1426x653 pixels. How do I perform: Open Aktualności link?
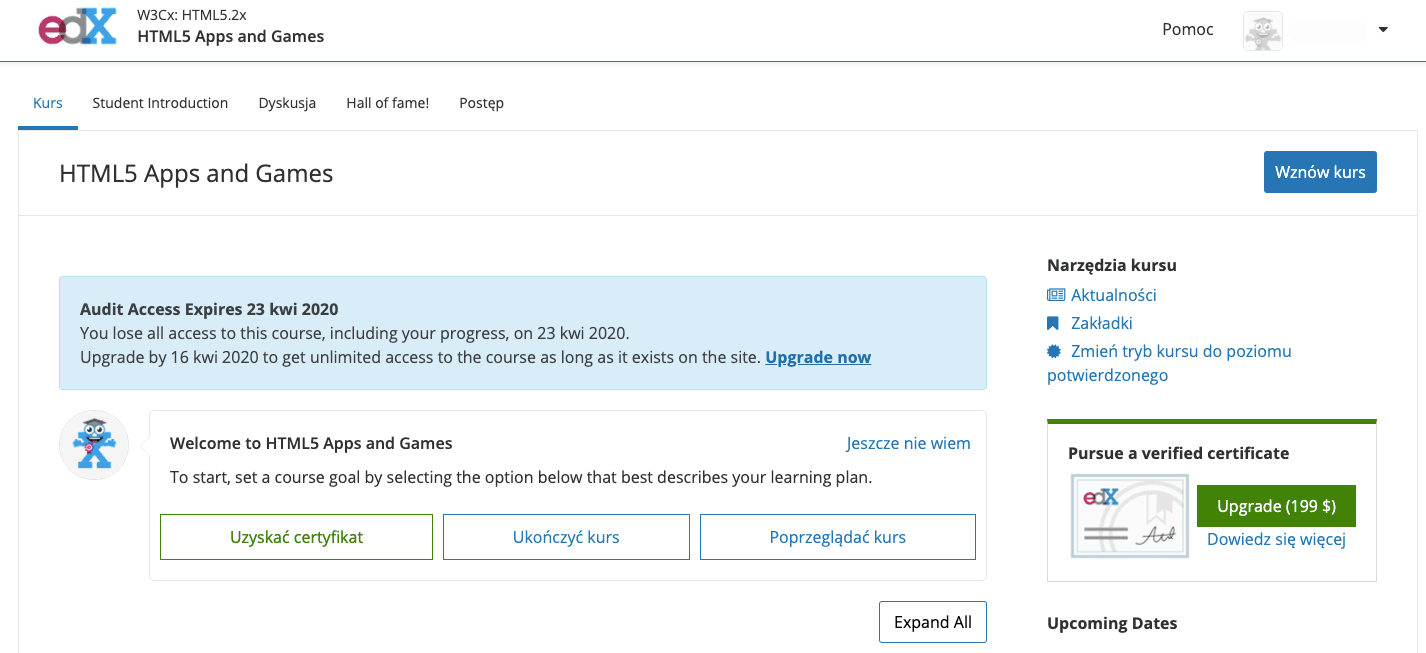[x=1114, y=295]
